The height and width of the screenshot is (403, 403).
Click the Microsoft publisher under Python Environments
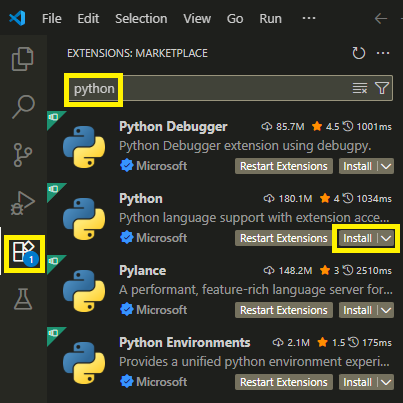pos(161,382)
